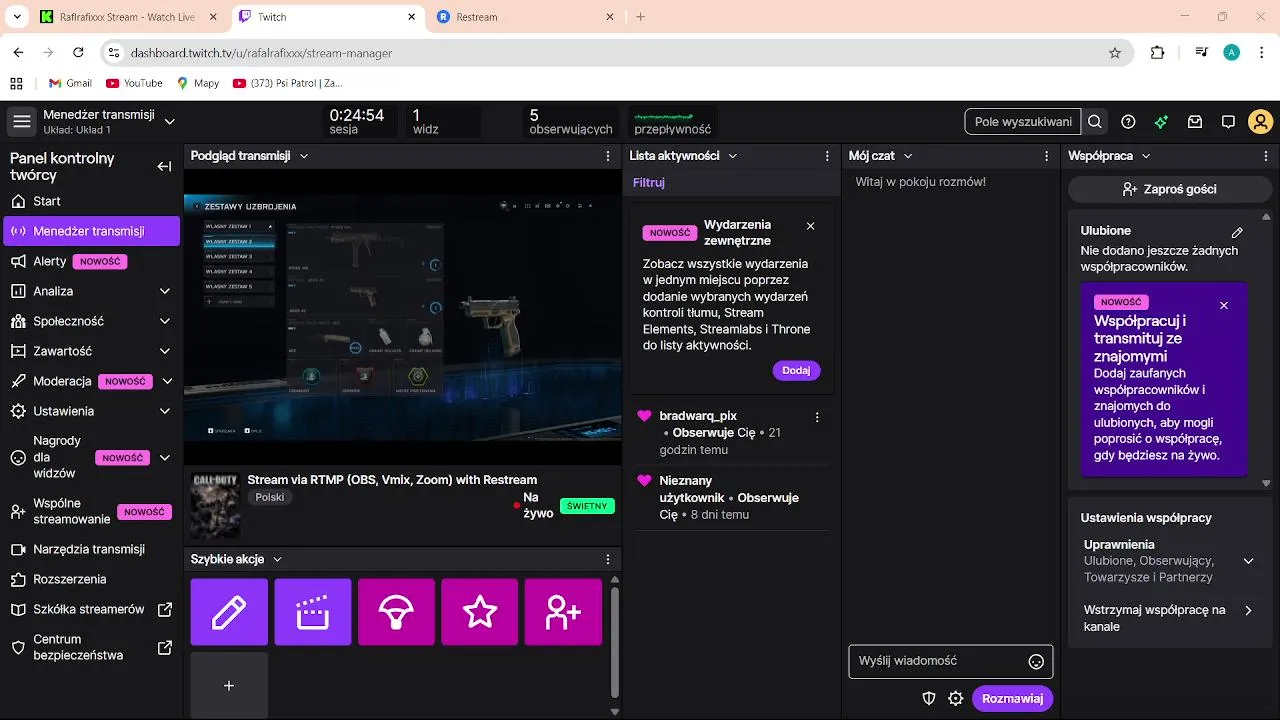
Task: Click the stream preview video
Action: [402, 316]
